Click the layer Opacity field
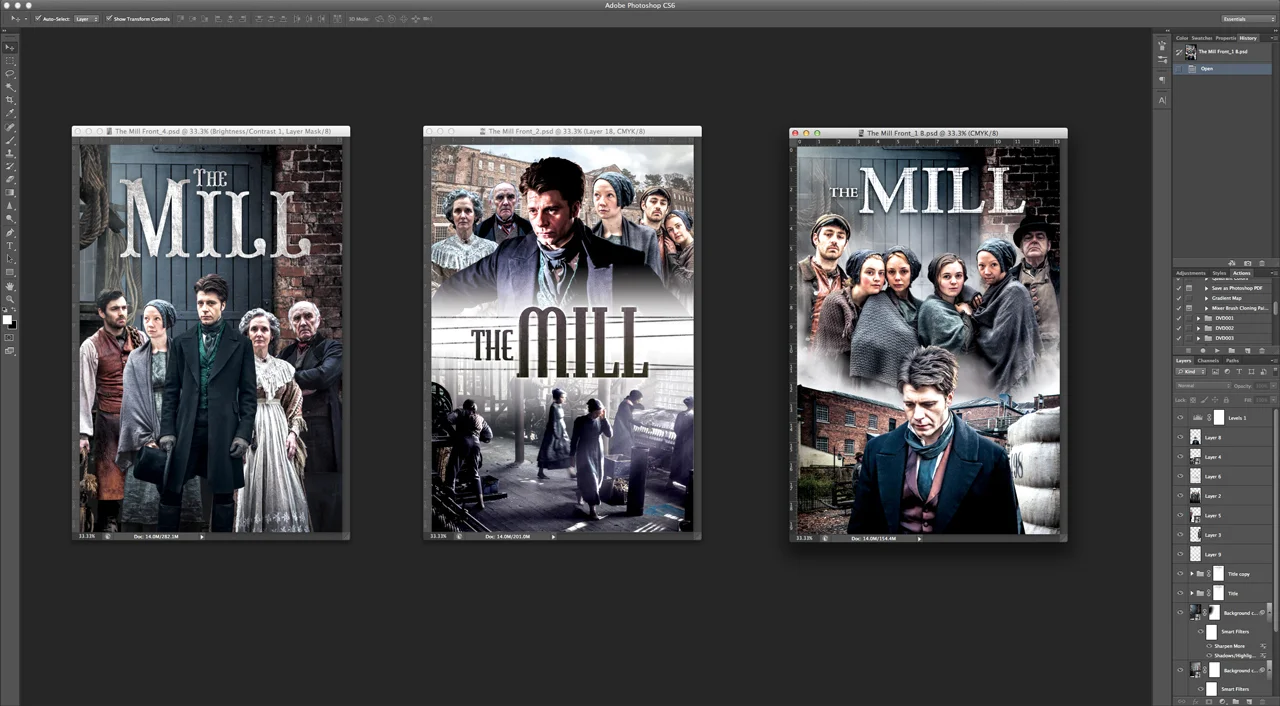 [1262, 386]
